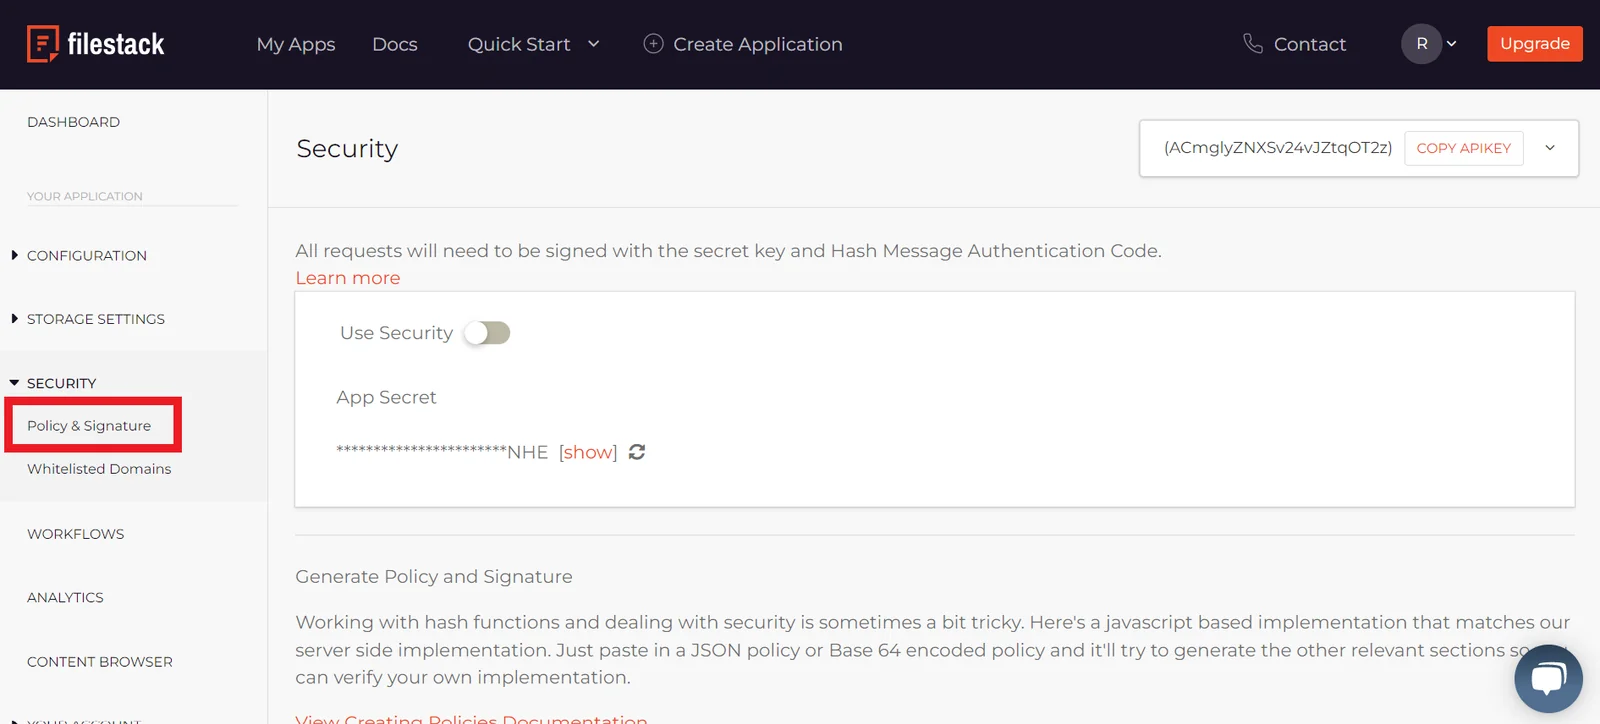1600x724 pixels.
Task: Click the Upgrade button
Action: pos(1535,44)
